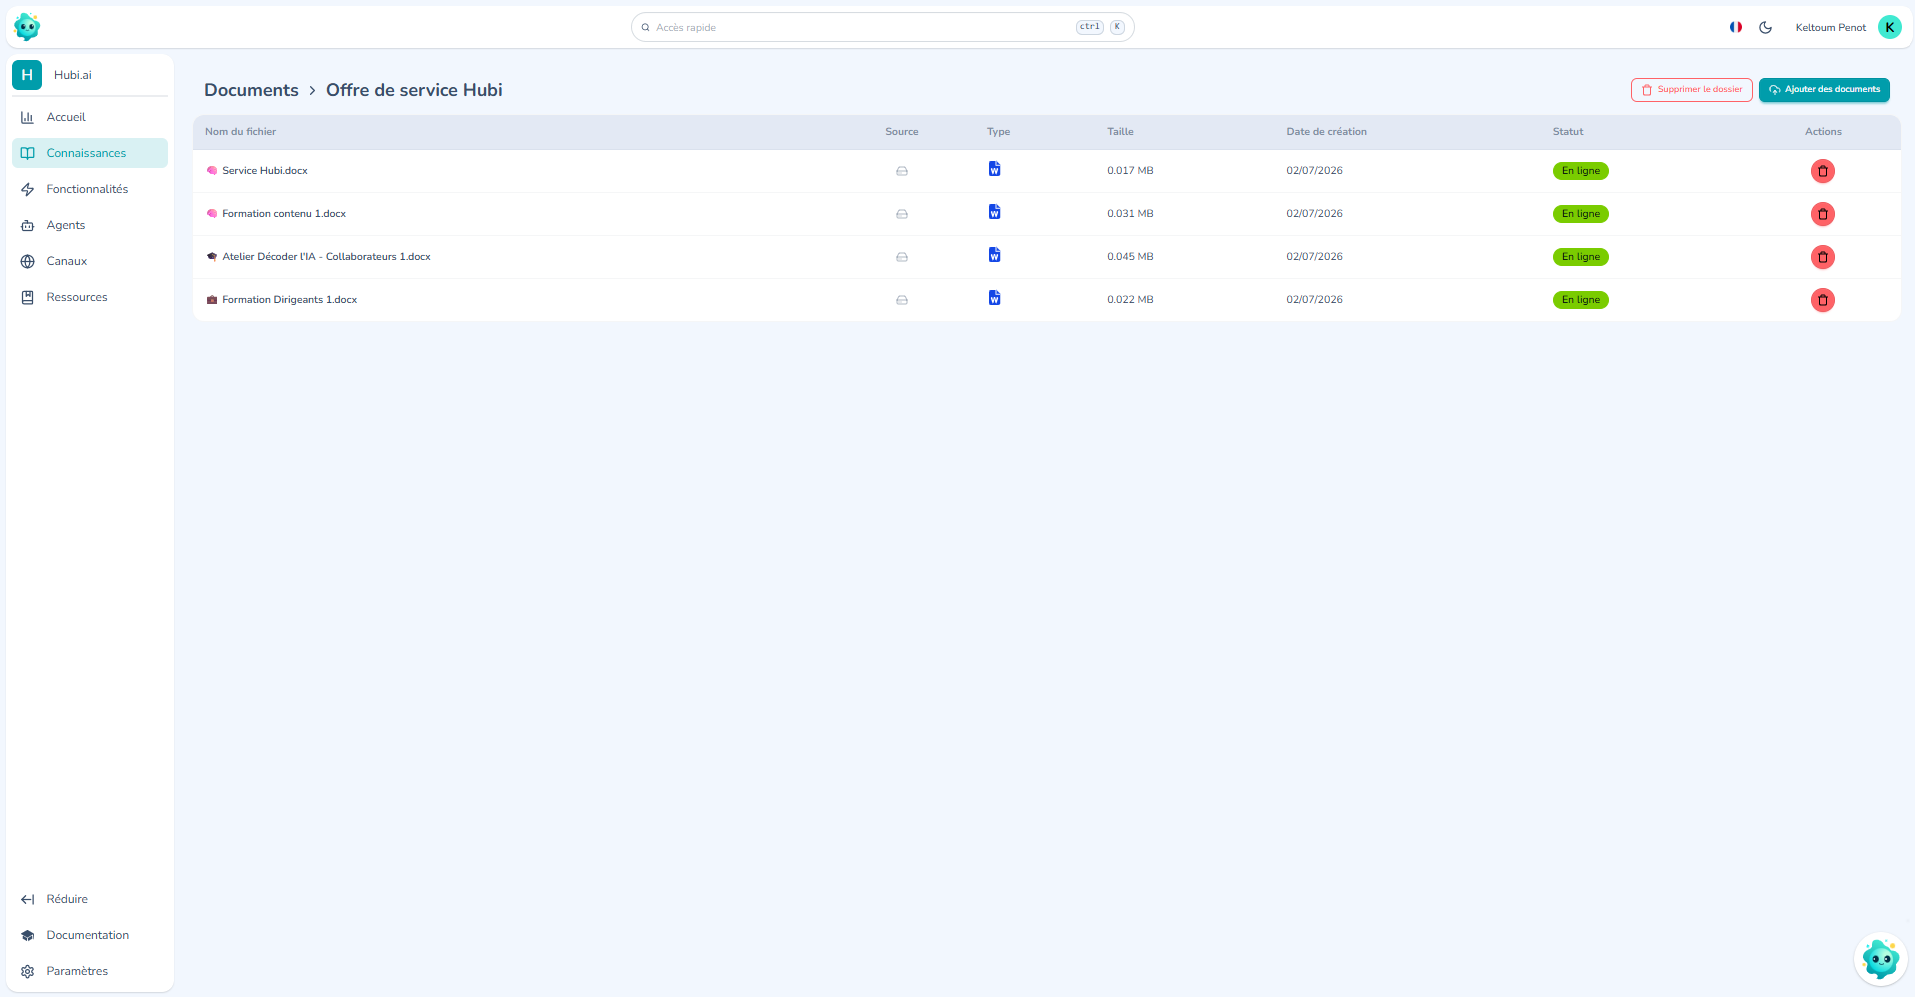This screenshot has width=1915, height=997.
Task: Click Word type icon for Atelier Décoder l'IA
Action: [994, 255]
